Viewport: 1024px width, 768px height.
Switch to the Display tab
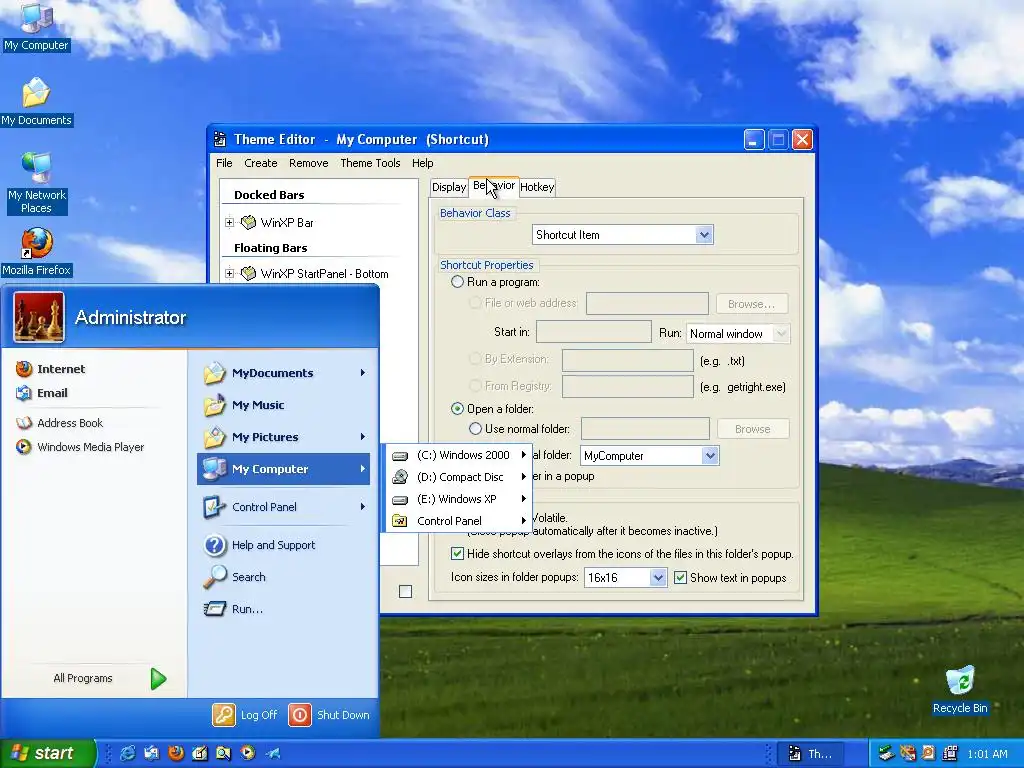449,187
